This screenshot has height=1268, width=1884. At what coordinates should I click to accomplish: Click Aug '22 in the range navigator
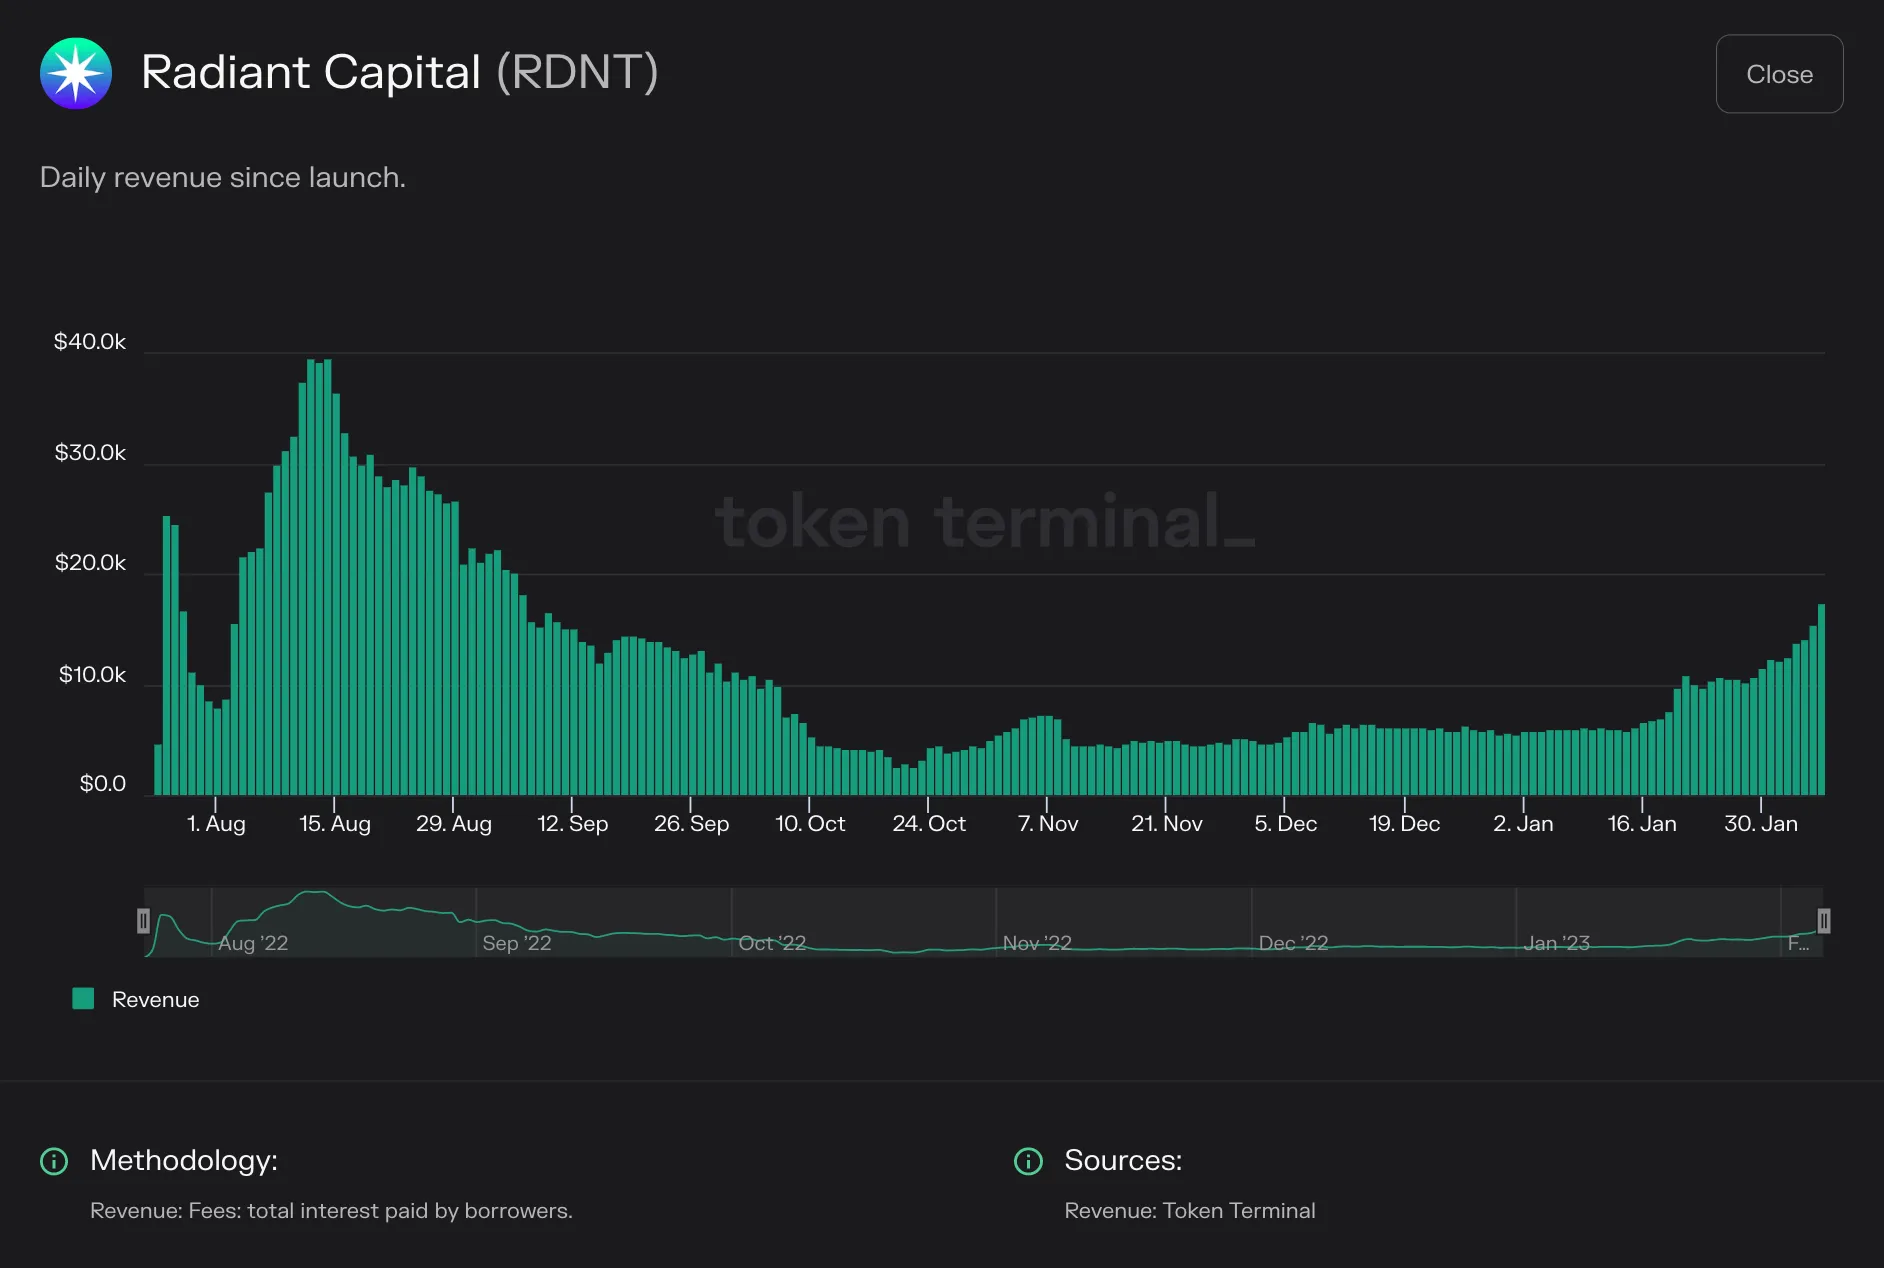(253, 943)
